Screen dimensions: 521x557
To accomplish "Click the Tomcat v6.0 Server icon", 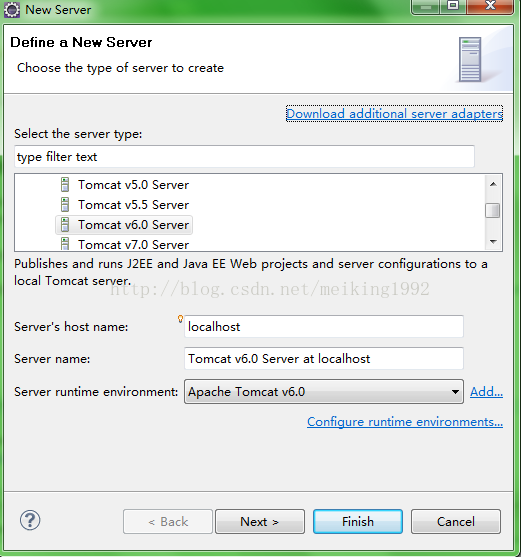I will 65,225.
